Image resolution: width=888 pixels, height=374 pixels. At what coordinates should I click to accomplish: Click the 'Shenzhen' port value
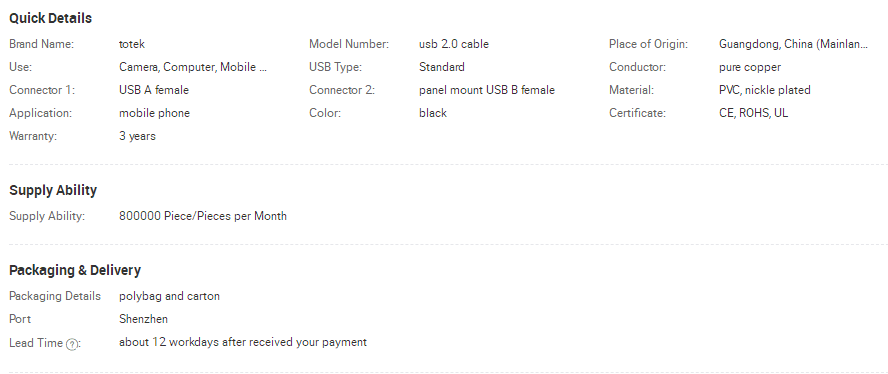pyautogui.click(x=143, y=319)
